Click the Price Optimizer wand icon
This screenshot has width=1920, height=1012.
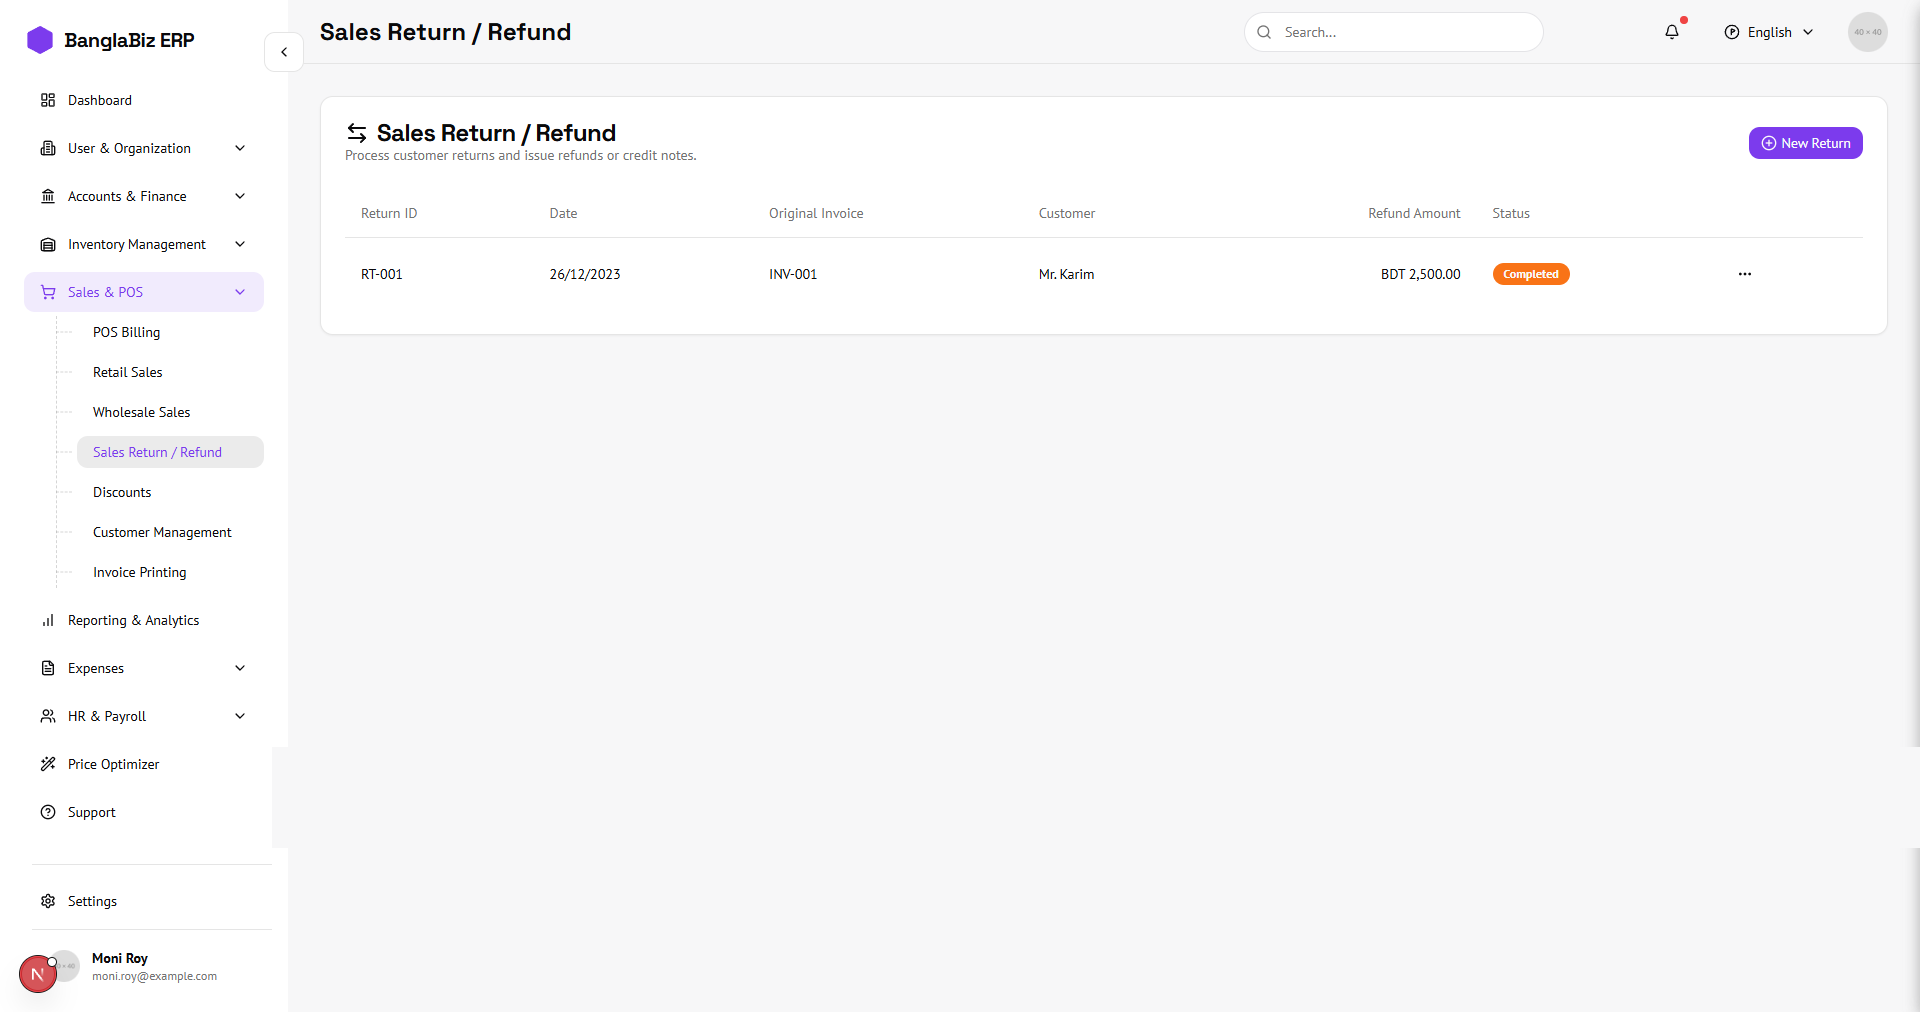pyautogui.click(x=48, y=764)
